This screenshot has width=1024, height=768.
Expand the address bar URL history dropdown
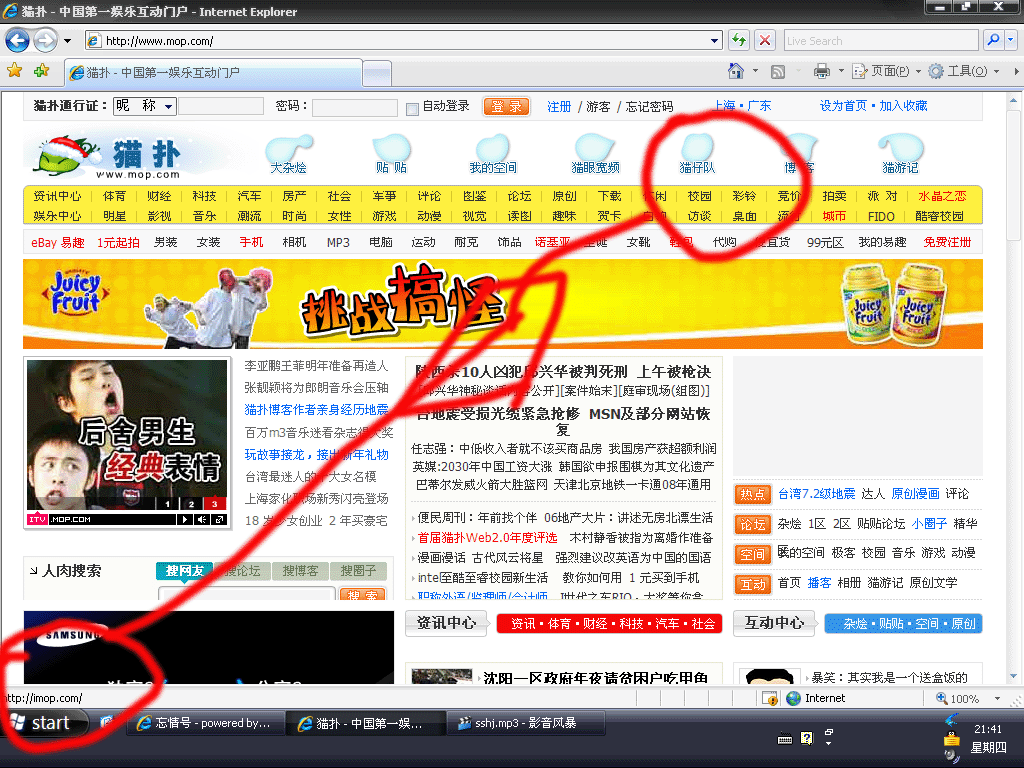coord(714,40)
